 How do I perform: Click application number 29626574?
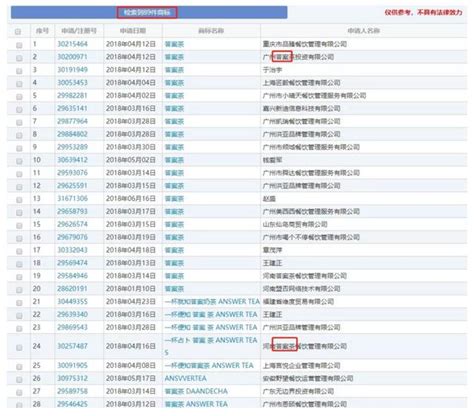coord(72,224)
